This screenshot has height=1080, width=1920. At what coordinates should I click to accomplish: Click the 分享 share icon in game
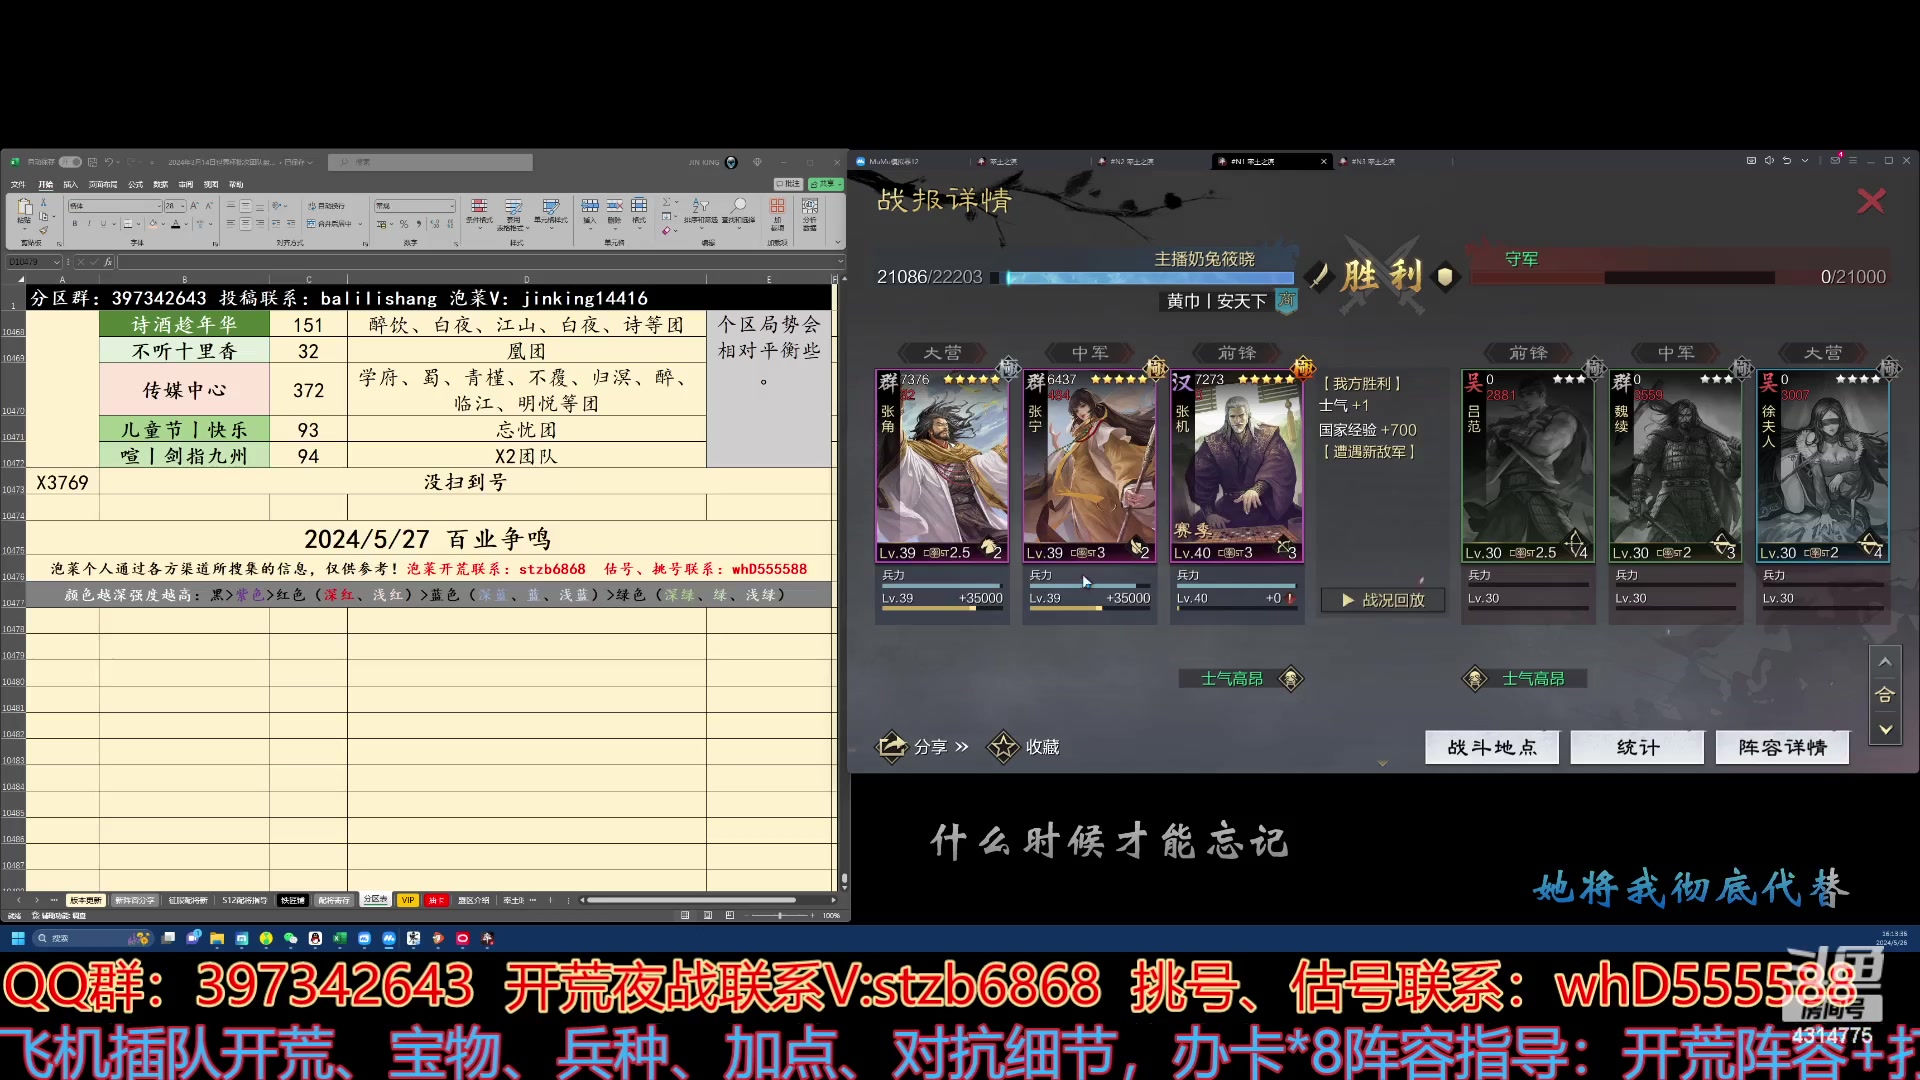click(892, 746)
